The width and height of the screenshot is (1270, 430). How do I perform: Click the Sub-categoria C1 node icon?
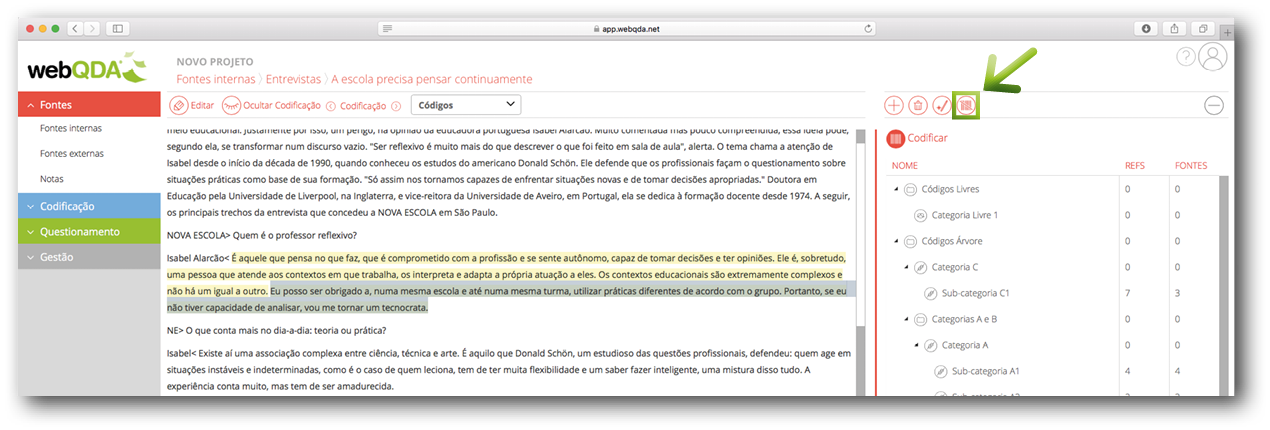931,293
